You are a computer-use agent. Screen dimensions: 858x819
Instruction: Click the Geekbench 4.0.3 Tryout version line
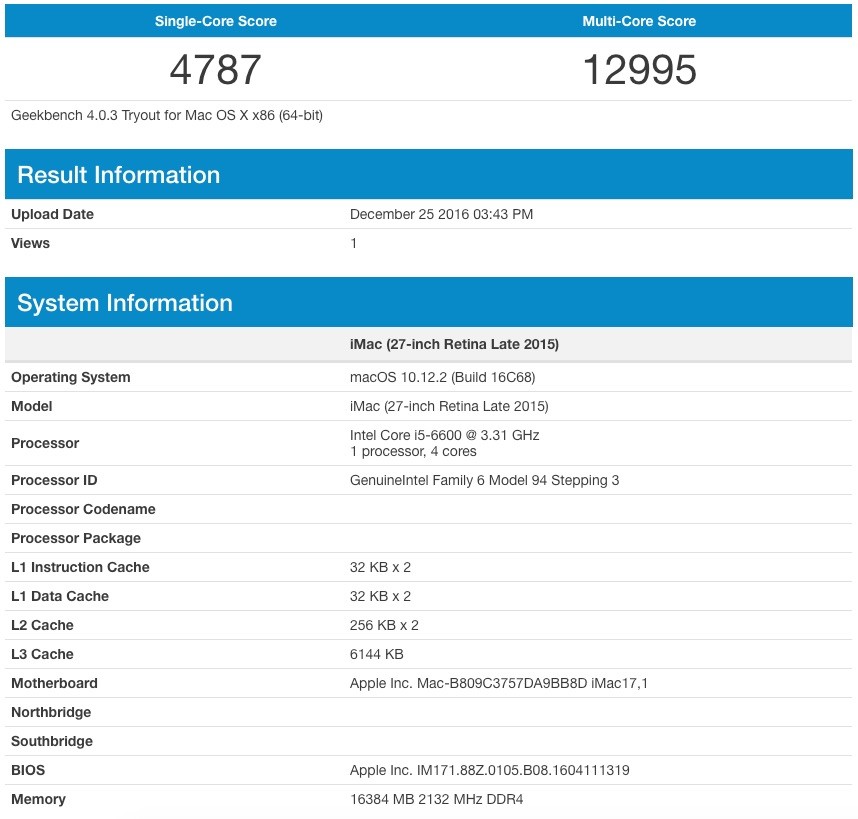coord(167,115)
